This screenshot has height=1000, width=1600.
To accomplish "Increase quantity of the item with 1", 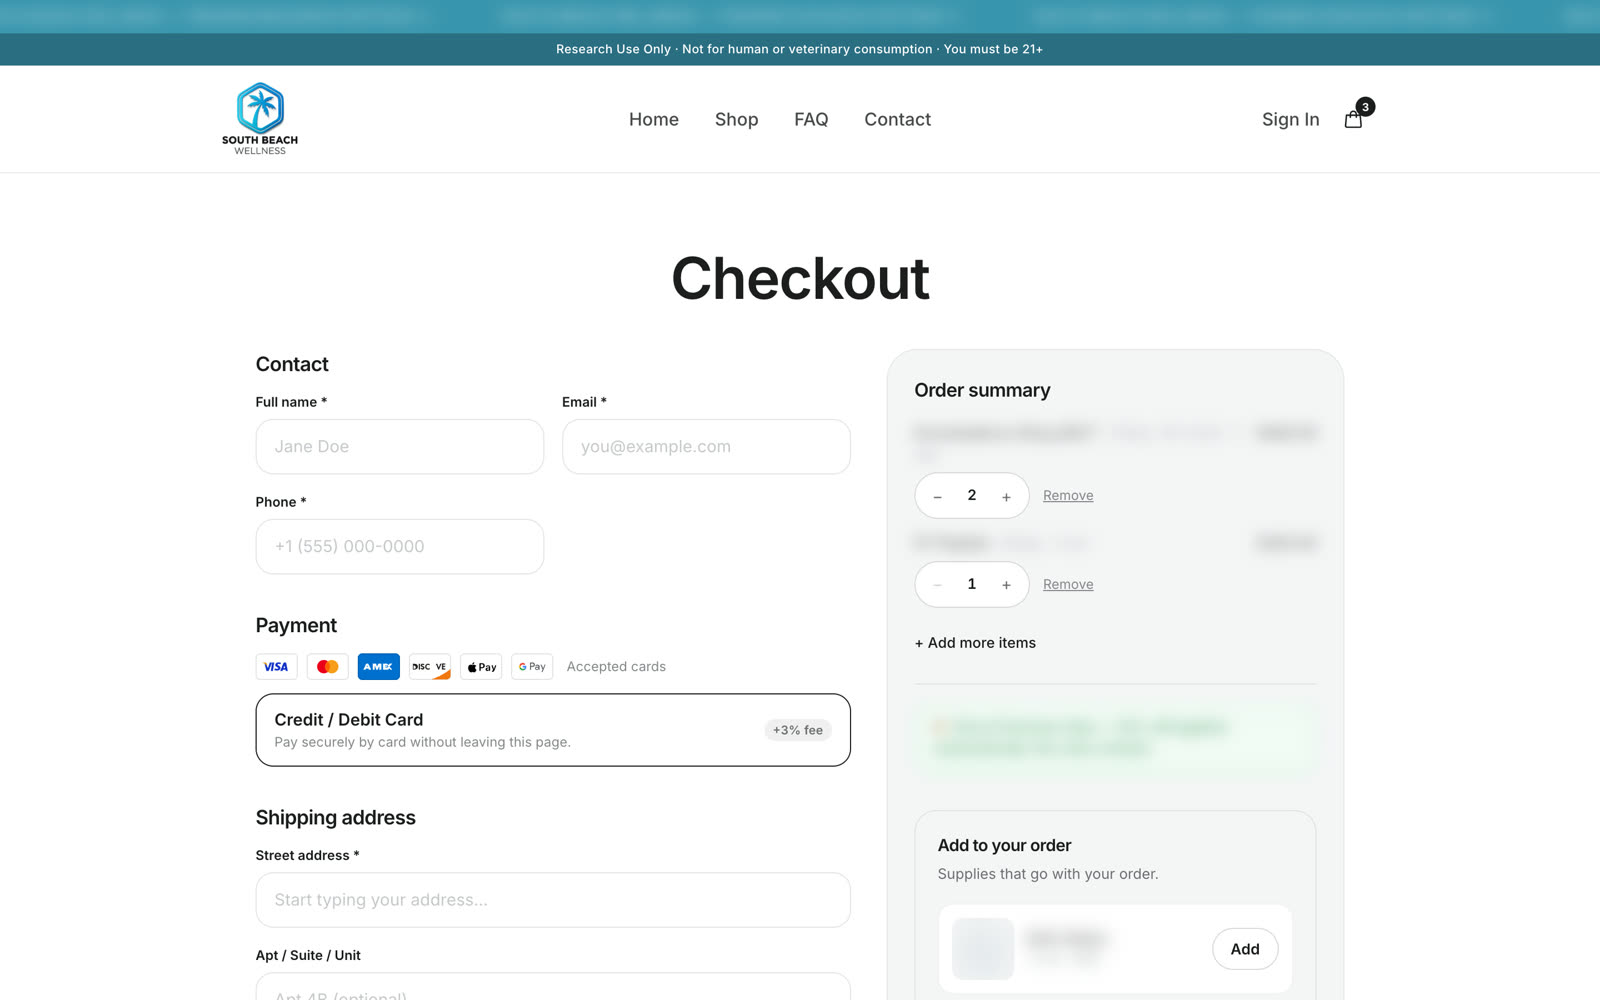I will 1006,585.
